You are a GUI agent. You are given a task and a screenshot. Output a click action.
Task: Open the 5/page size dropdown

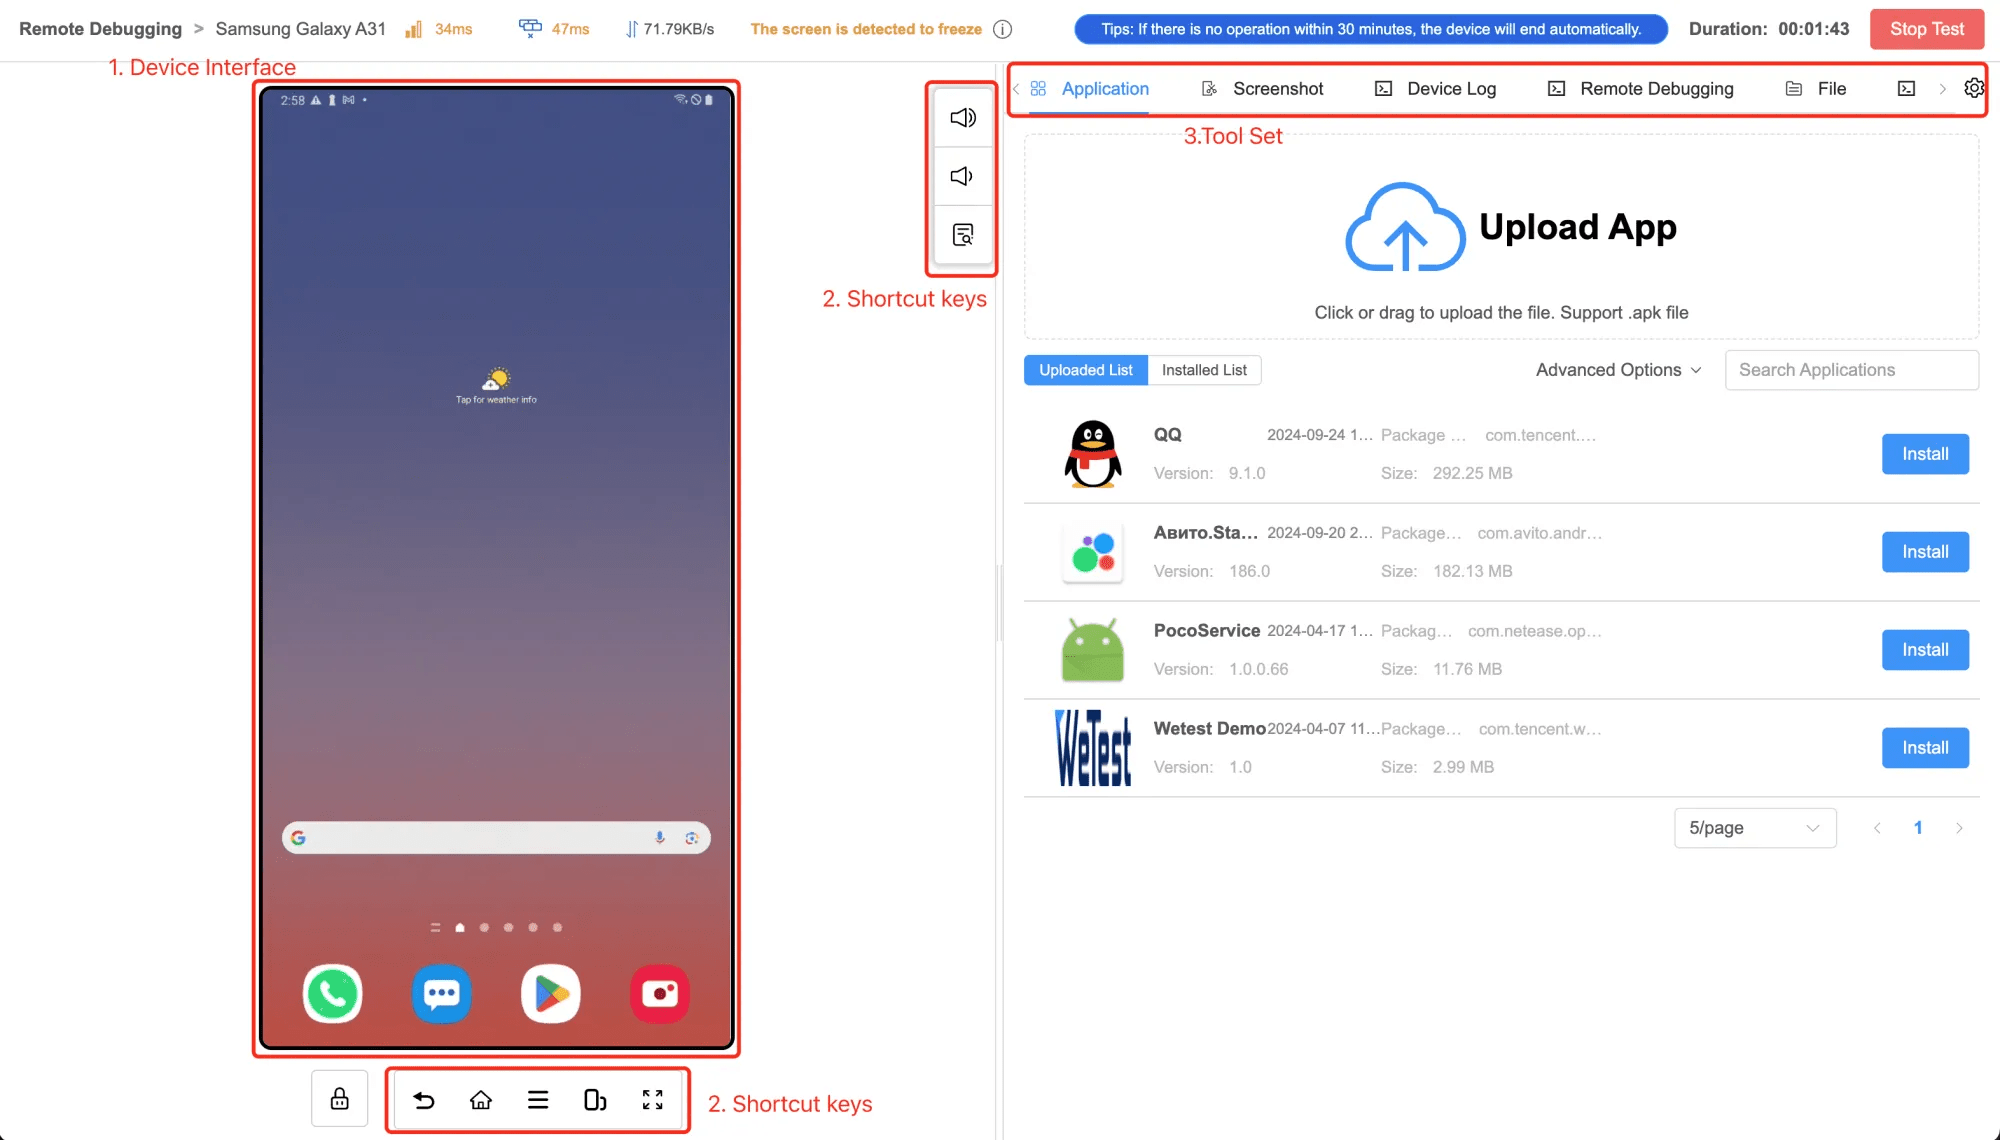pos(1754,828)
